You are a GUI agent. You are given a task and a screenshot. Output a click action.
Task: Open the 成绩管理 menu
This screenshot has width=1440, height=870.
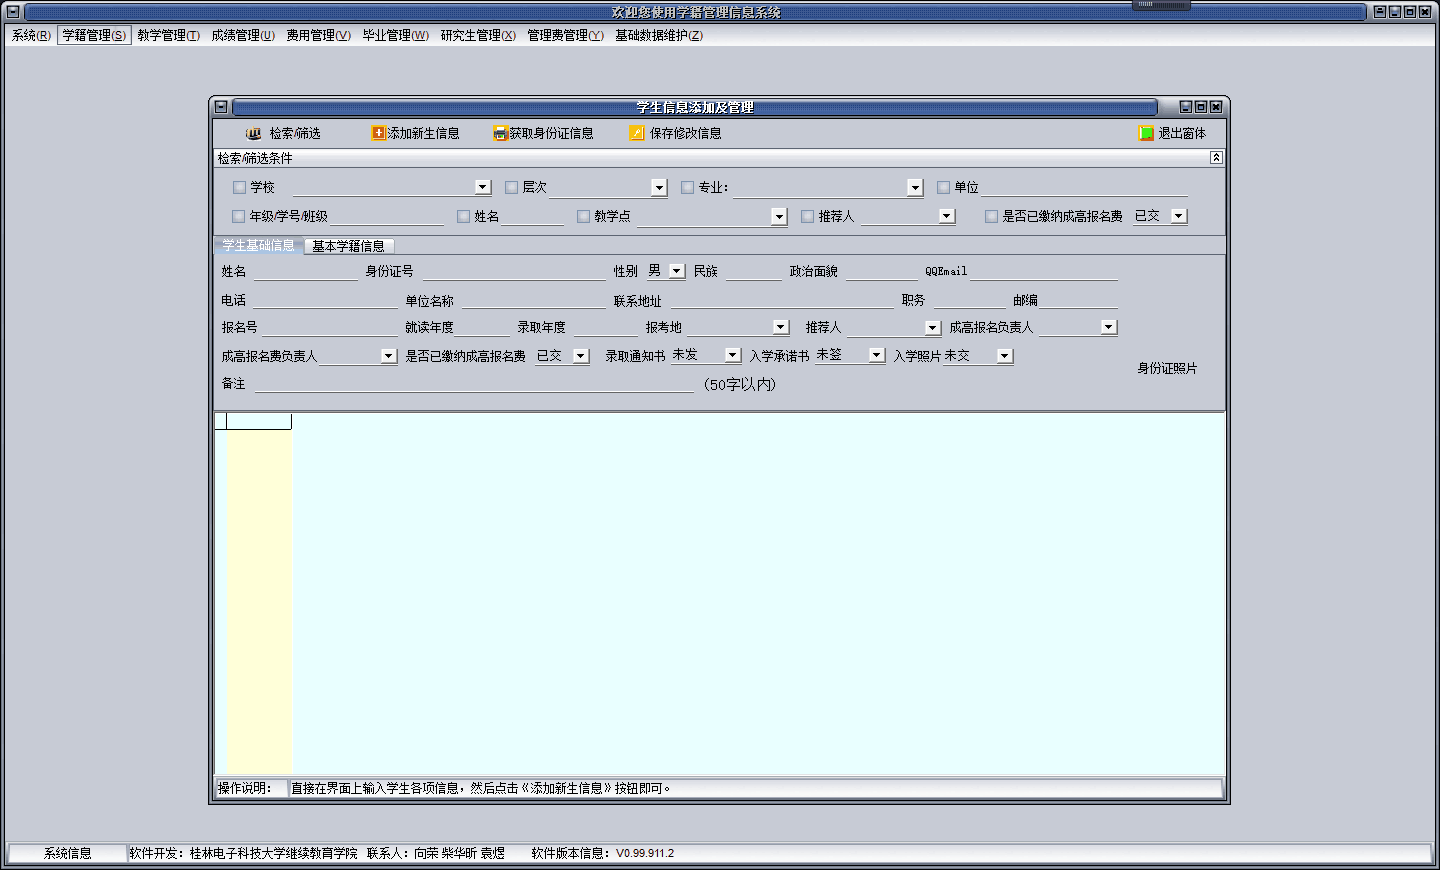point(242,35)
